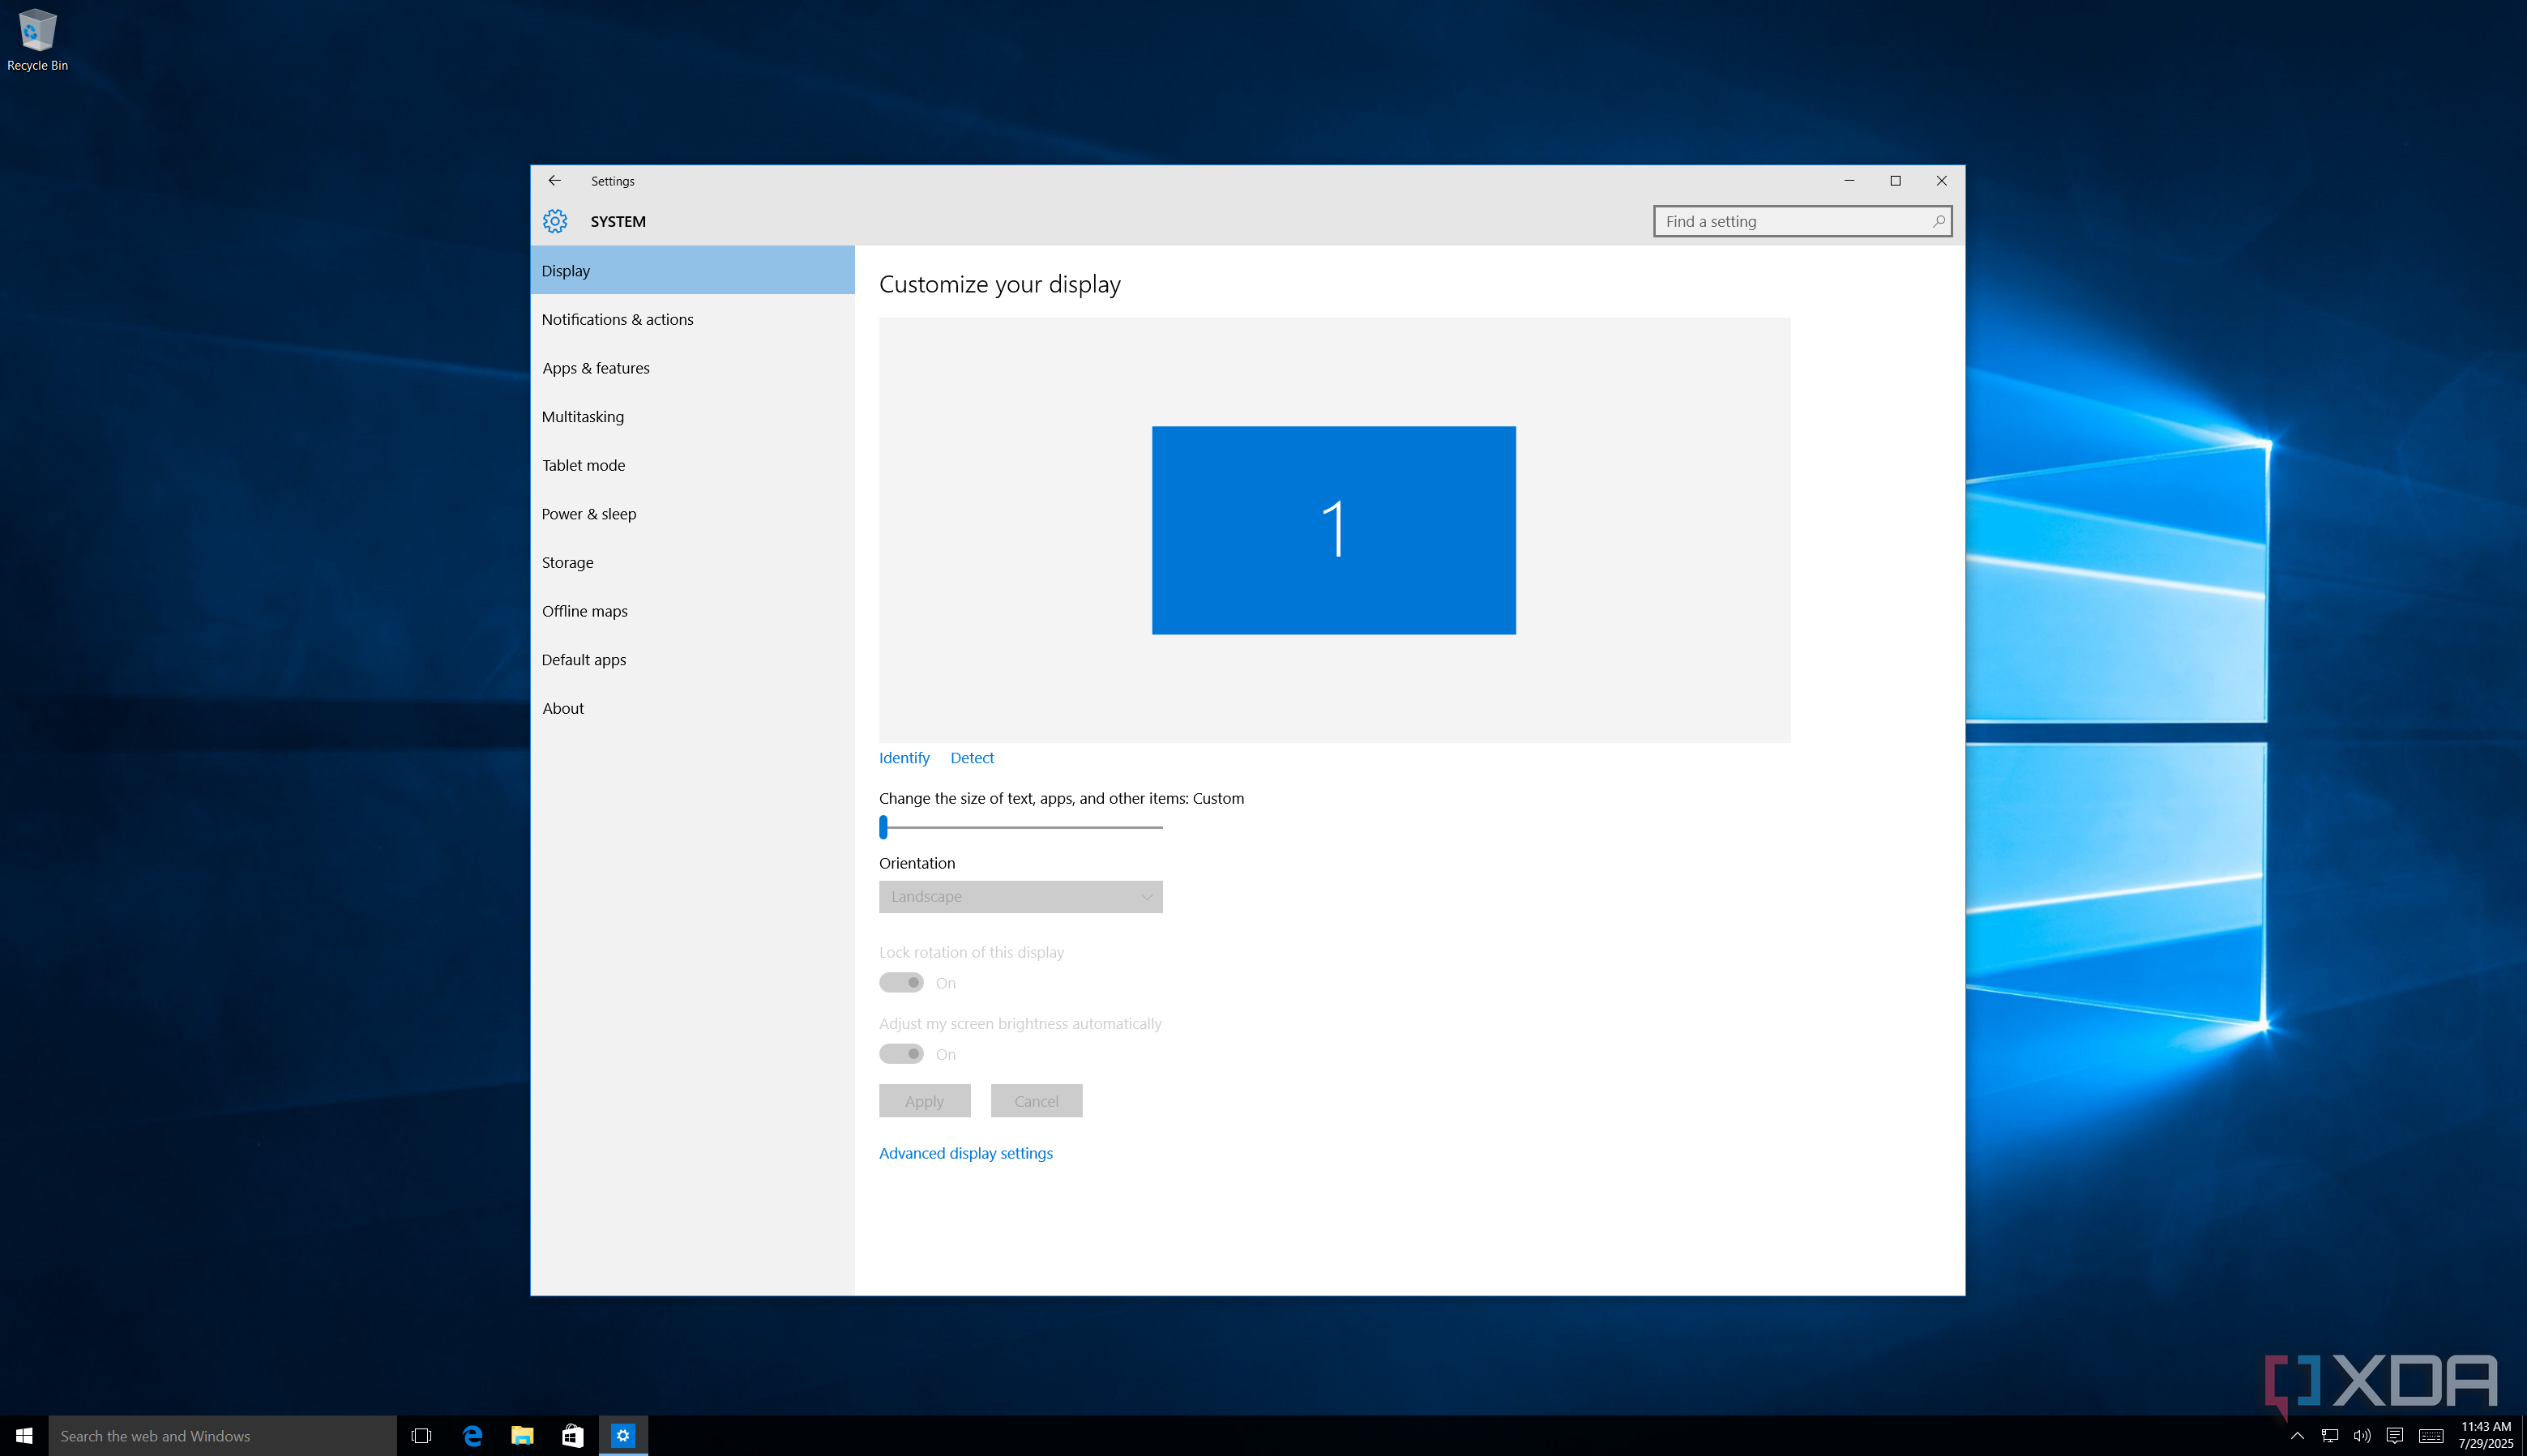Screen dimensions: 2527x1456
Task: Open Notifications & actions section
Action: coord(692,319)
